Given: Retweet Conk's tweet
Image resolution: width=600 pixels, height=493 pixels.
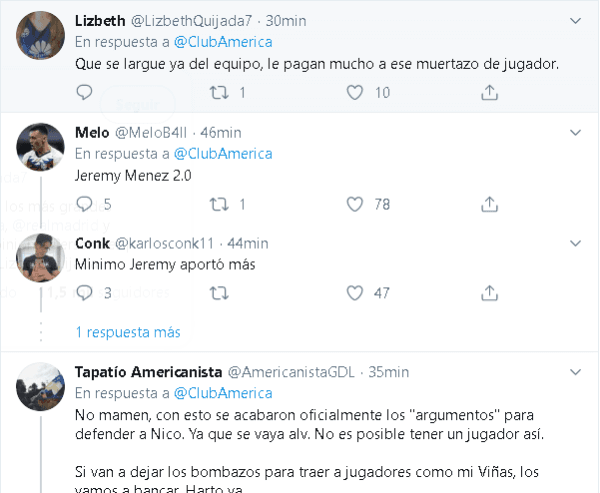Looking at the screenshot, I should tap(218, 293).
